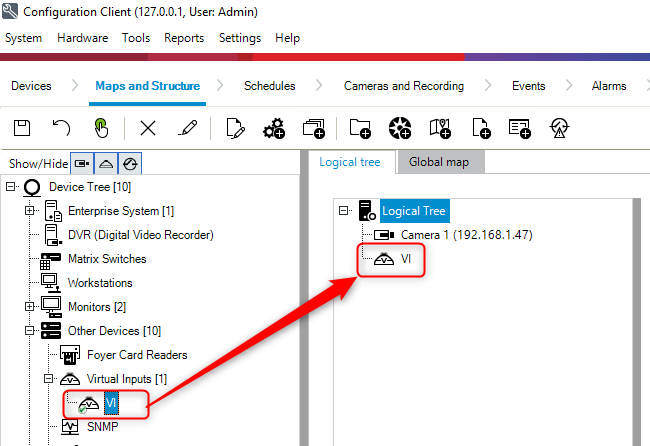
Task: Open the Tools menu
Action: [x=136, y=38]
